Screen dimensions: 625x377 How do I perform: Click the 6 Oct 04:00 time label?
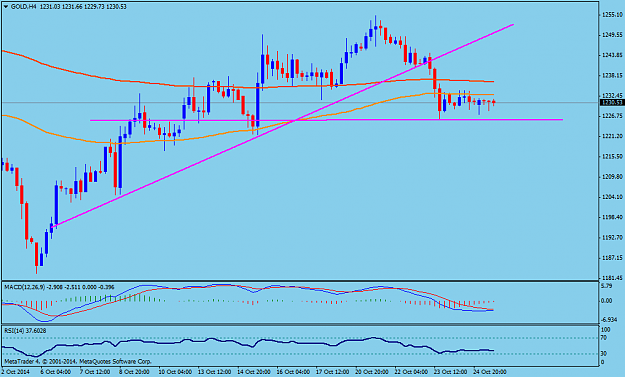tap(56, 372)
